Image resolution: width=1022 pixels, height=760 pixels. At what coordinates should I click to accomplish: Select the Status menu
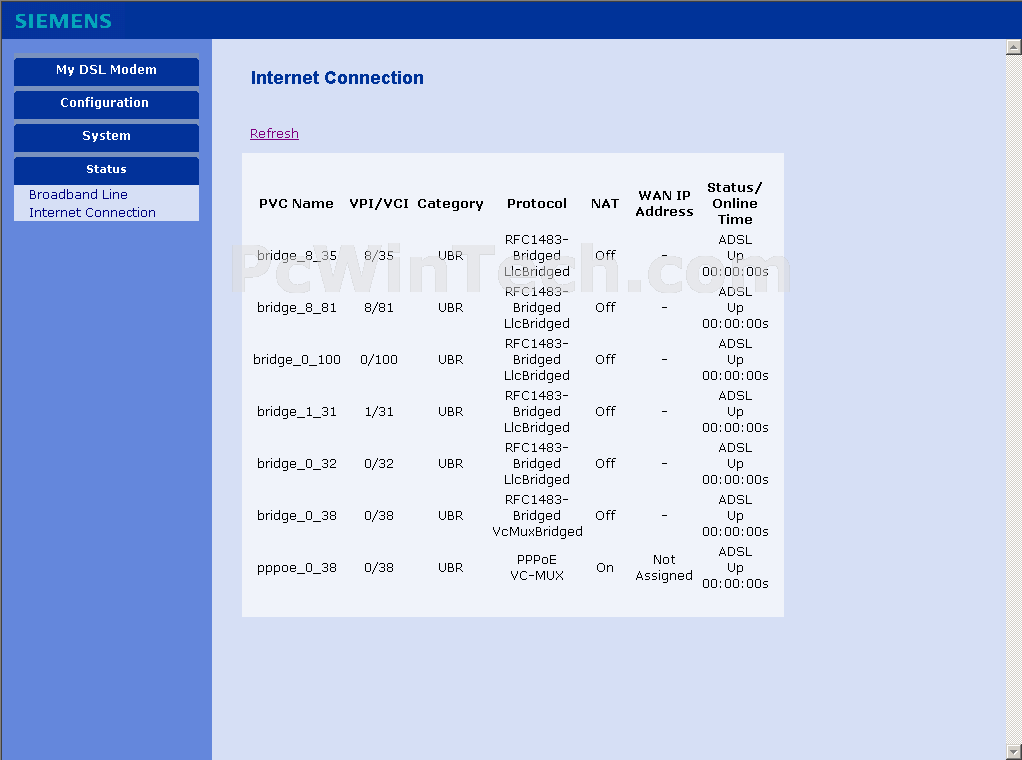pos(106,169)
